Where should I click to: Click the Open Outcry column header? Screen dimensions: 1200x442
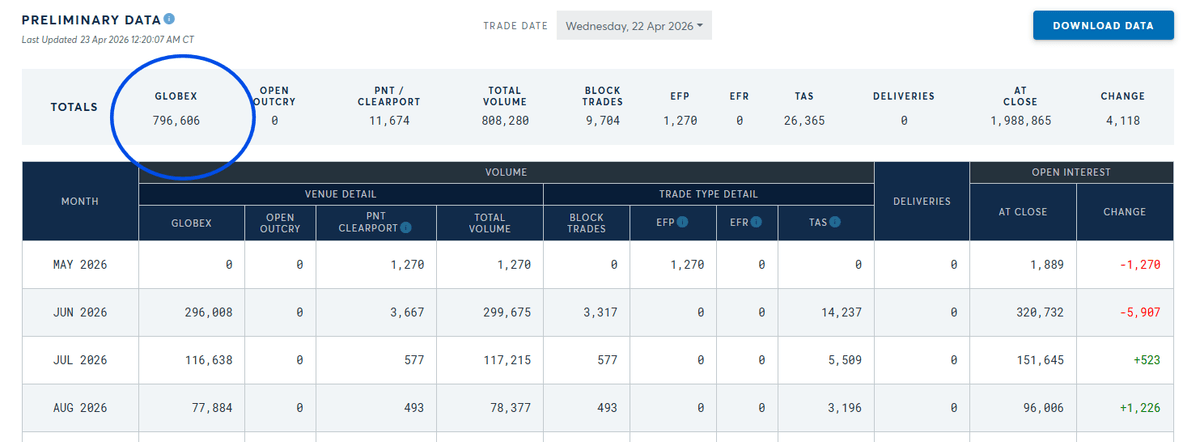pos(279,222)
